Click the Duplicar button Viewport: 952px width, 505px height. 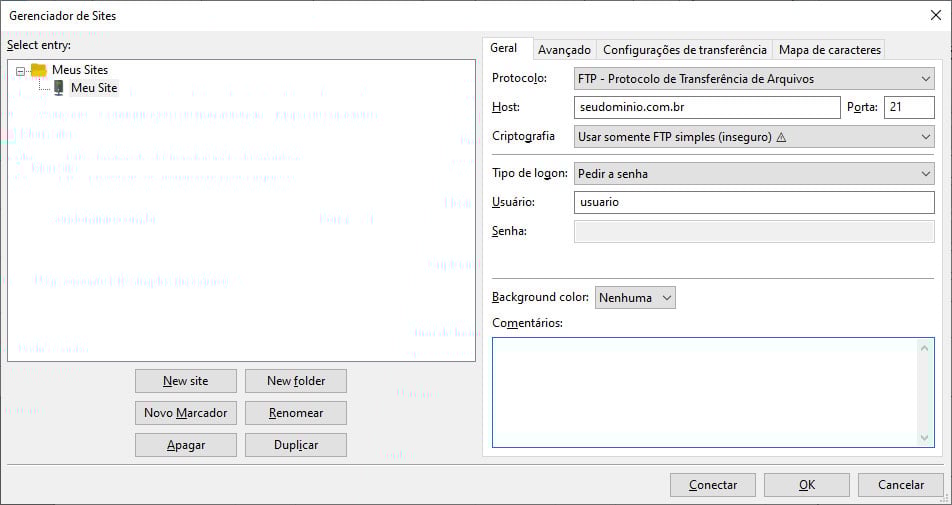[296, 445]
